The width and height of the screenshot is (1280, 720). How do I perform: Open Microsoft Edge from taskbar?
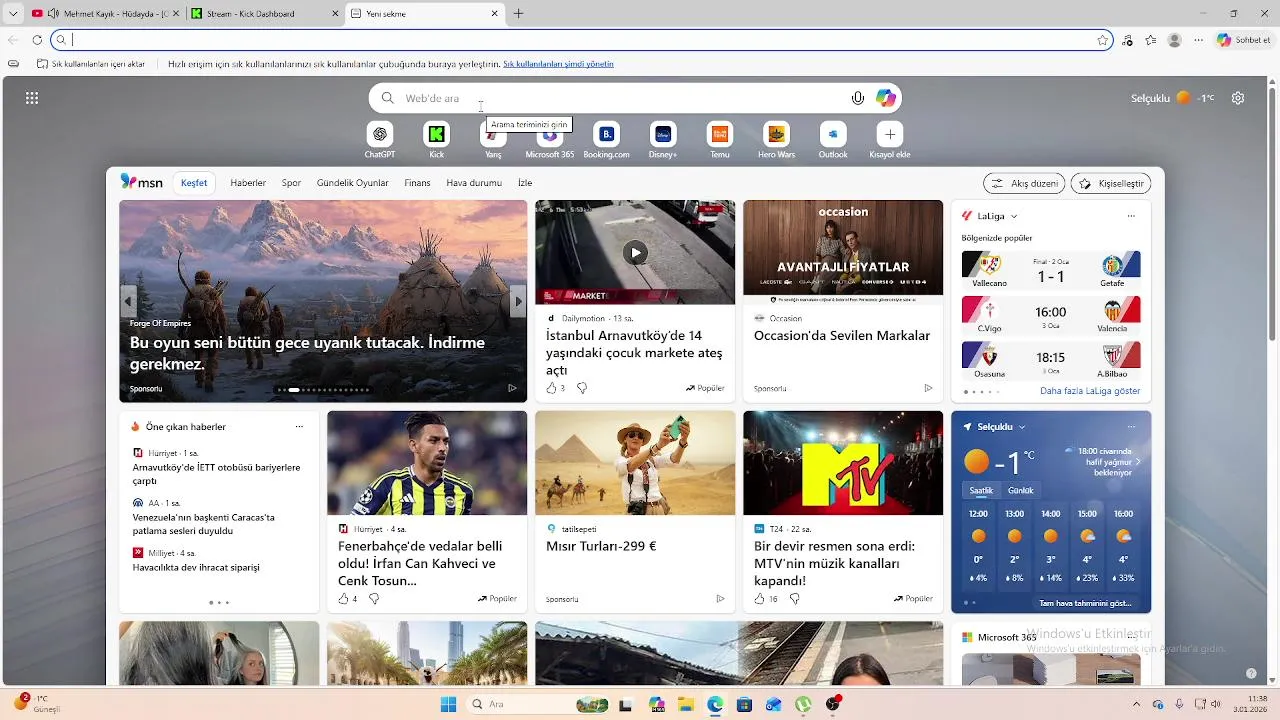pyautogui.click(x=715, y=704)
